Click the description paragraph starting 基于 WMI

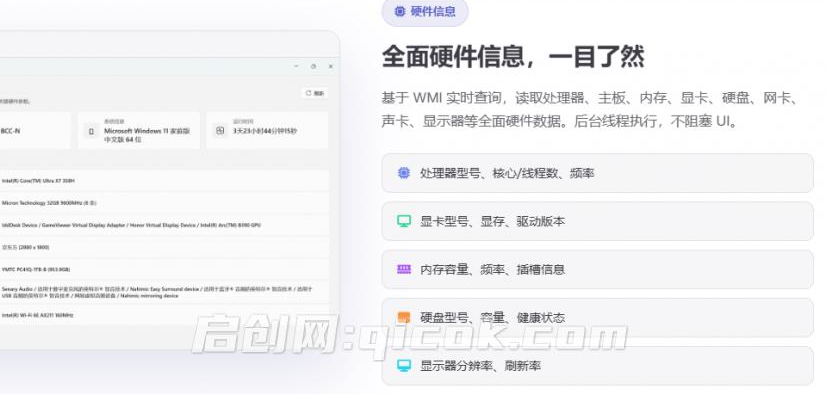click(x=591, y=110)
